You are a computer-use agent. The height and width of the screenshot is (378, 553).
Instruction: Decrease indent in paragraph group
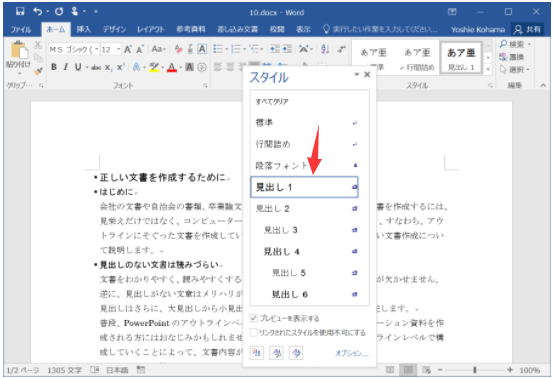click(x=275, y=49)
